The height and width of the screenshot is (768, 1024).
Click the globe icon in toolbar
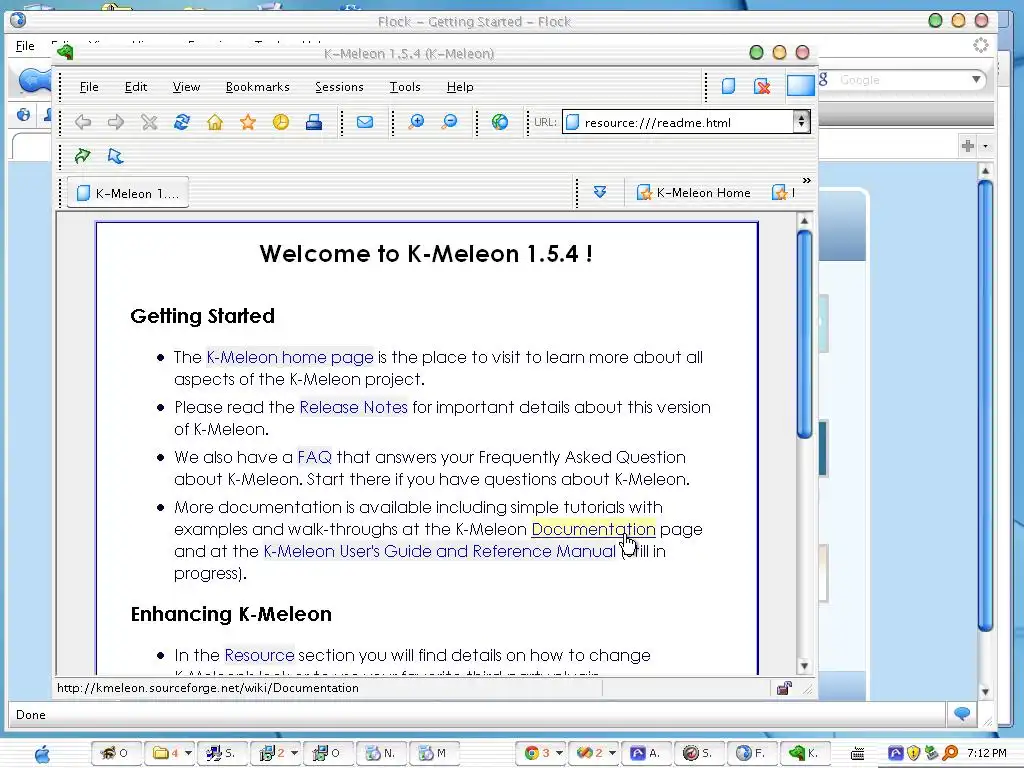[x=500, y=122]
